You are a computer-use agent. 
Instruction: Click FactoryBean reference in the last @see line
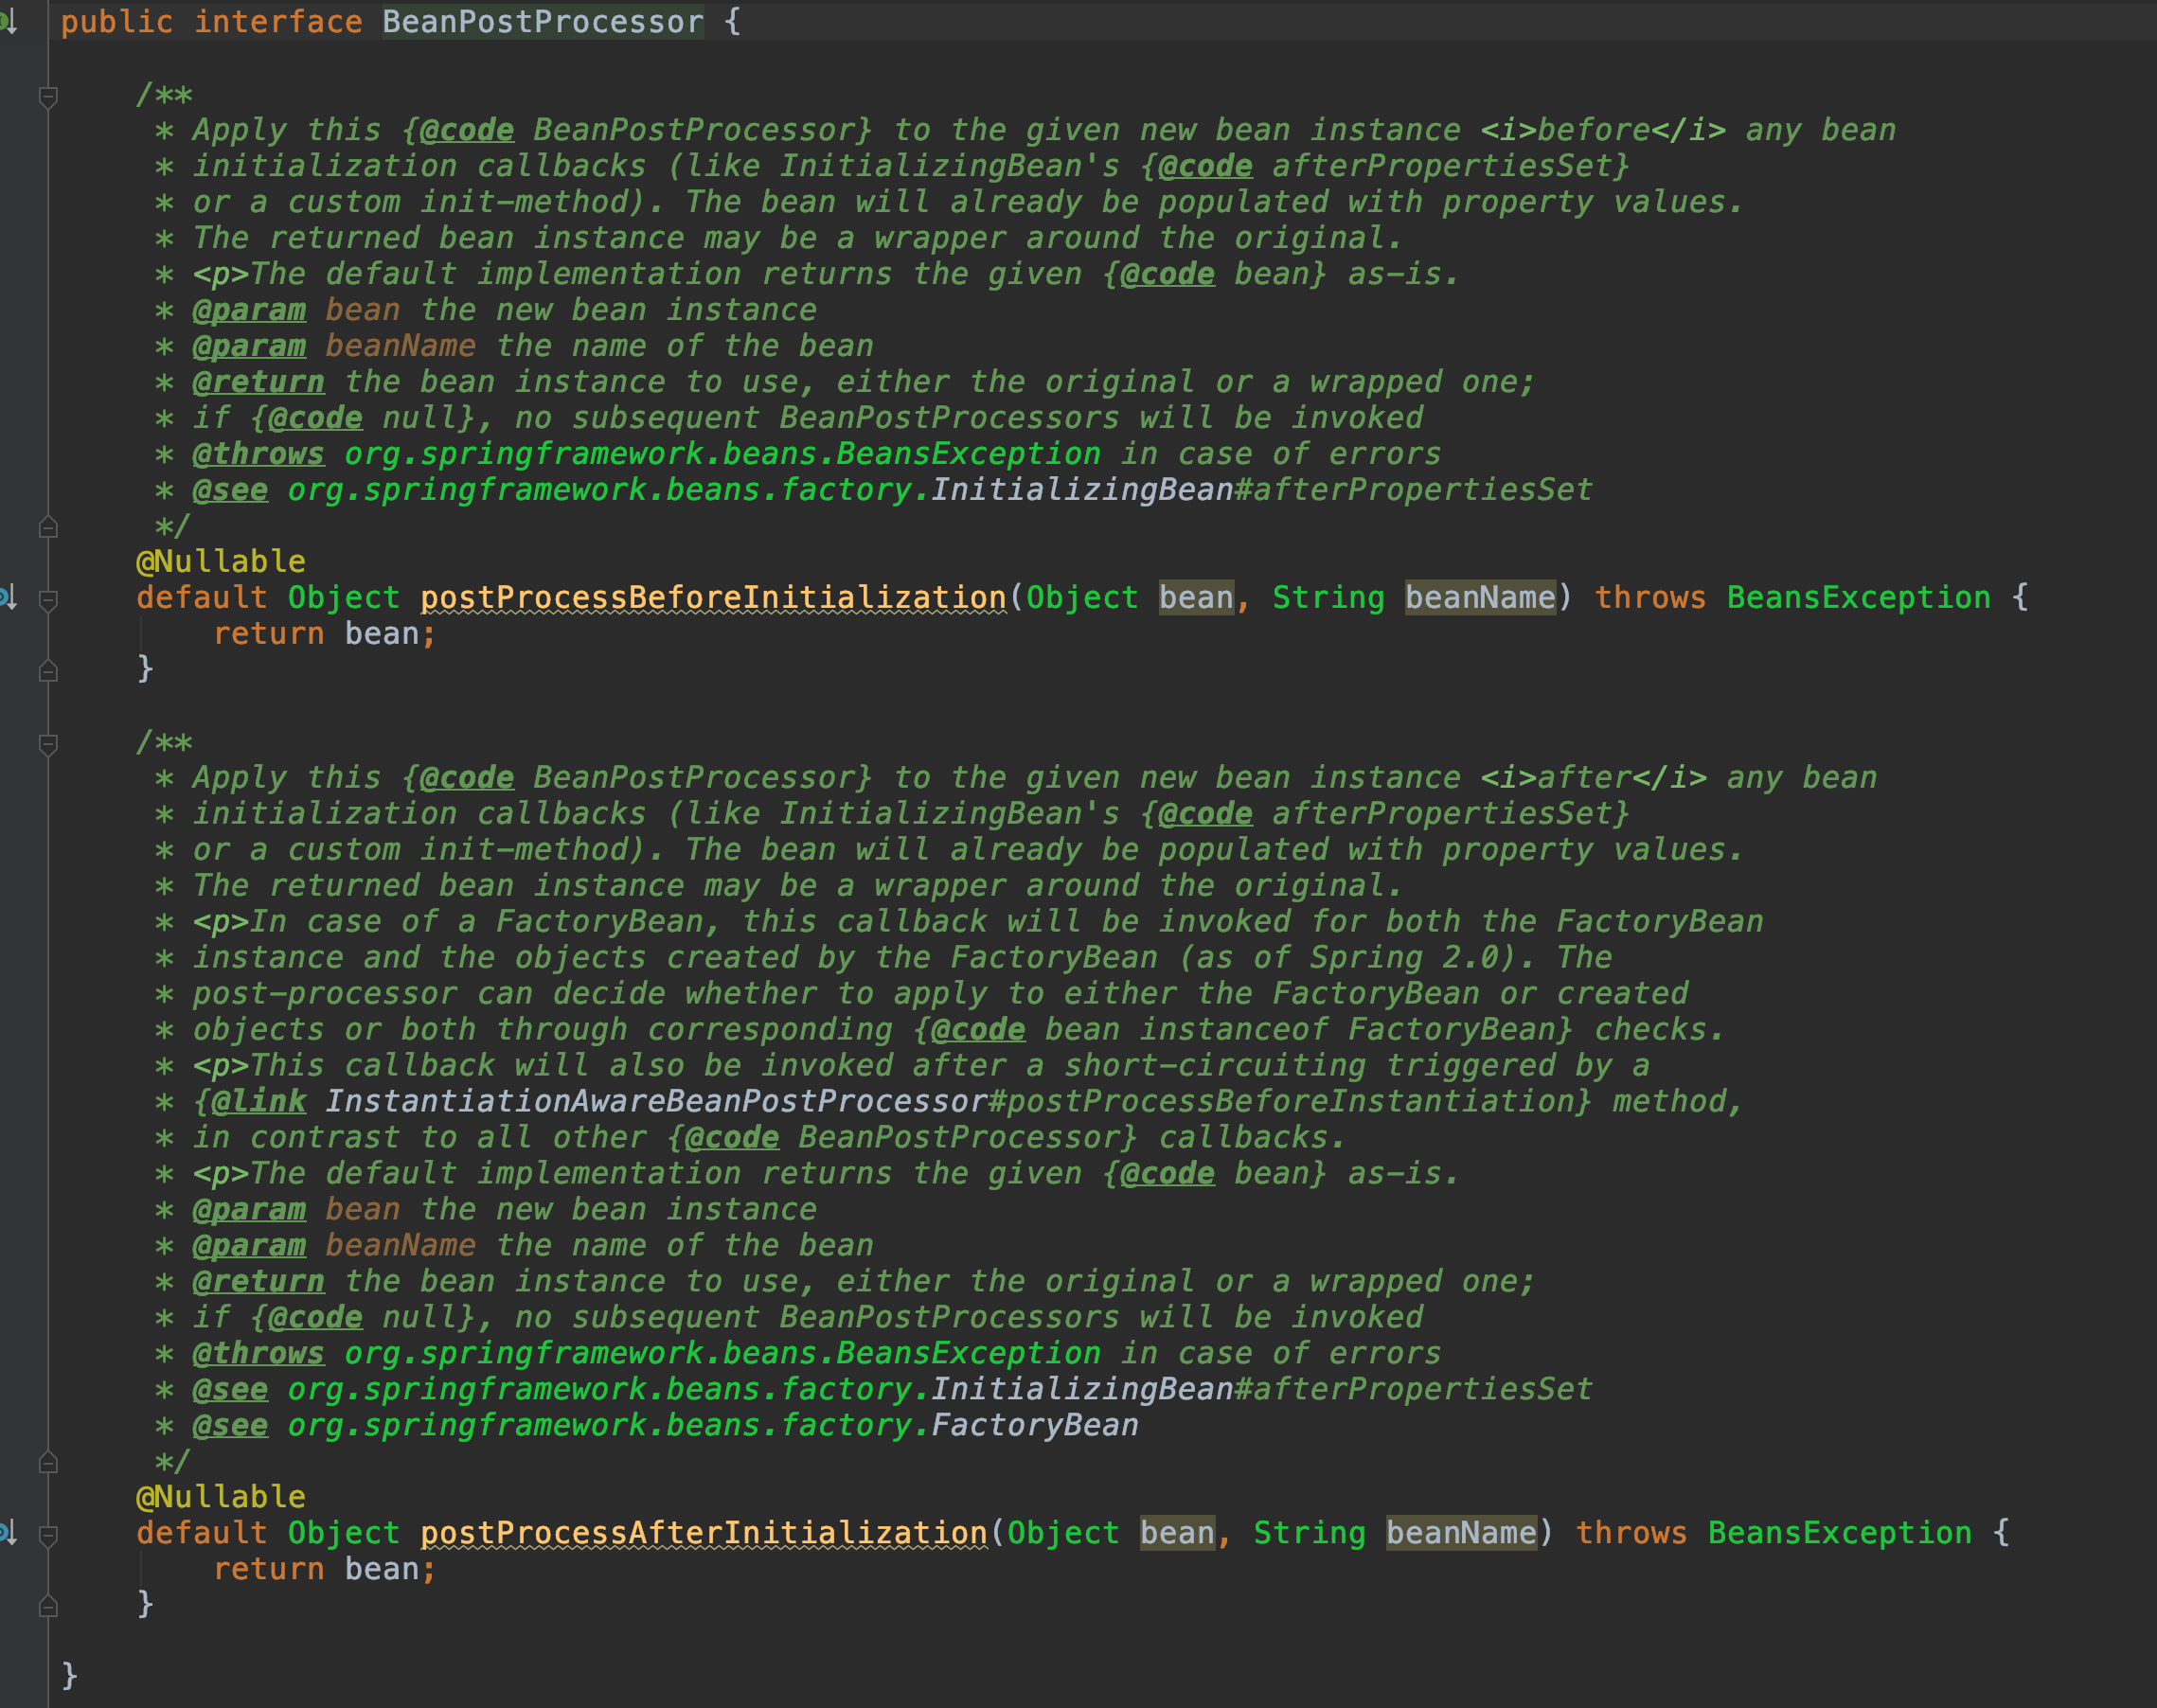click(x=1034, y=1425)
